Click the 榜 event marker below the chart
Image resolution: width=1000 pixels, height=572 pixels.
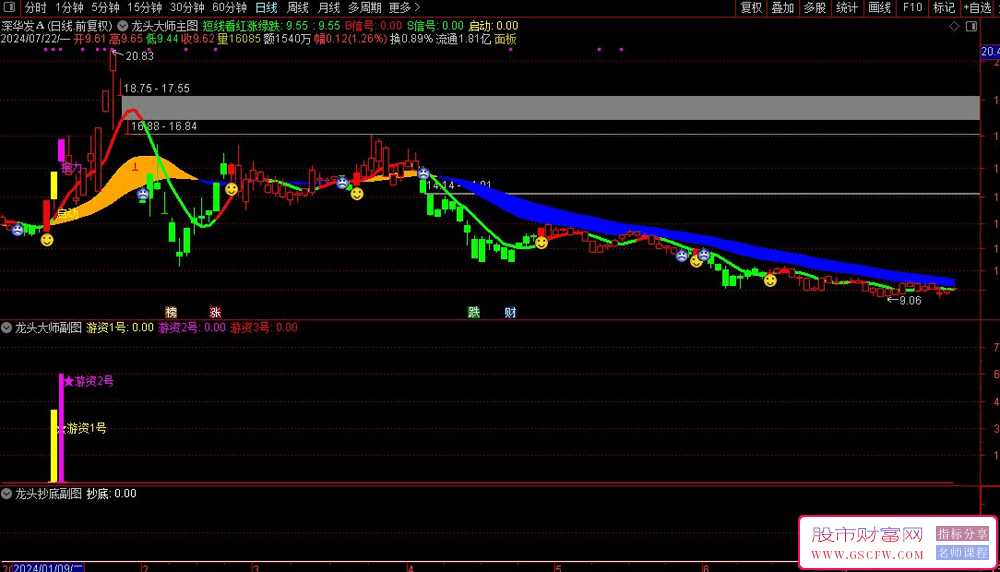click(171, 312)
